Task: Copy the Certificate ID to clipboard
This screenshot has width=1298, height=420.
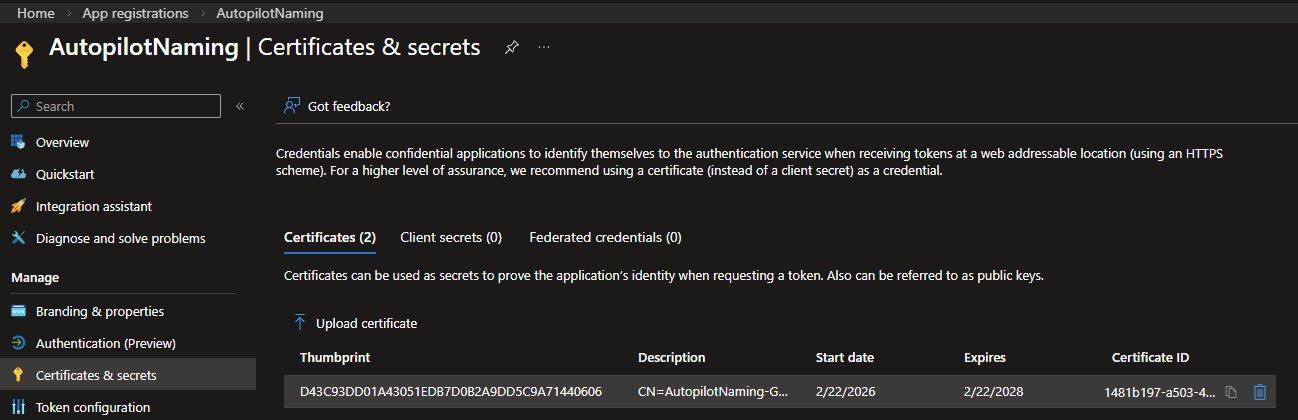Action: (x=1232, y=392)
